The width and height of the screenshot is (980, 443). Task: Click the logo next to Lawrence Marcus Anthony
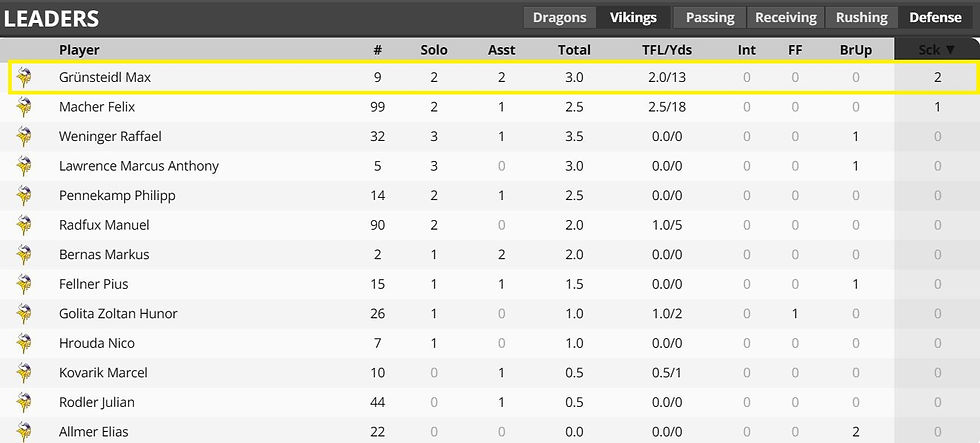click(x=24, y=166)
